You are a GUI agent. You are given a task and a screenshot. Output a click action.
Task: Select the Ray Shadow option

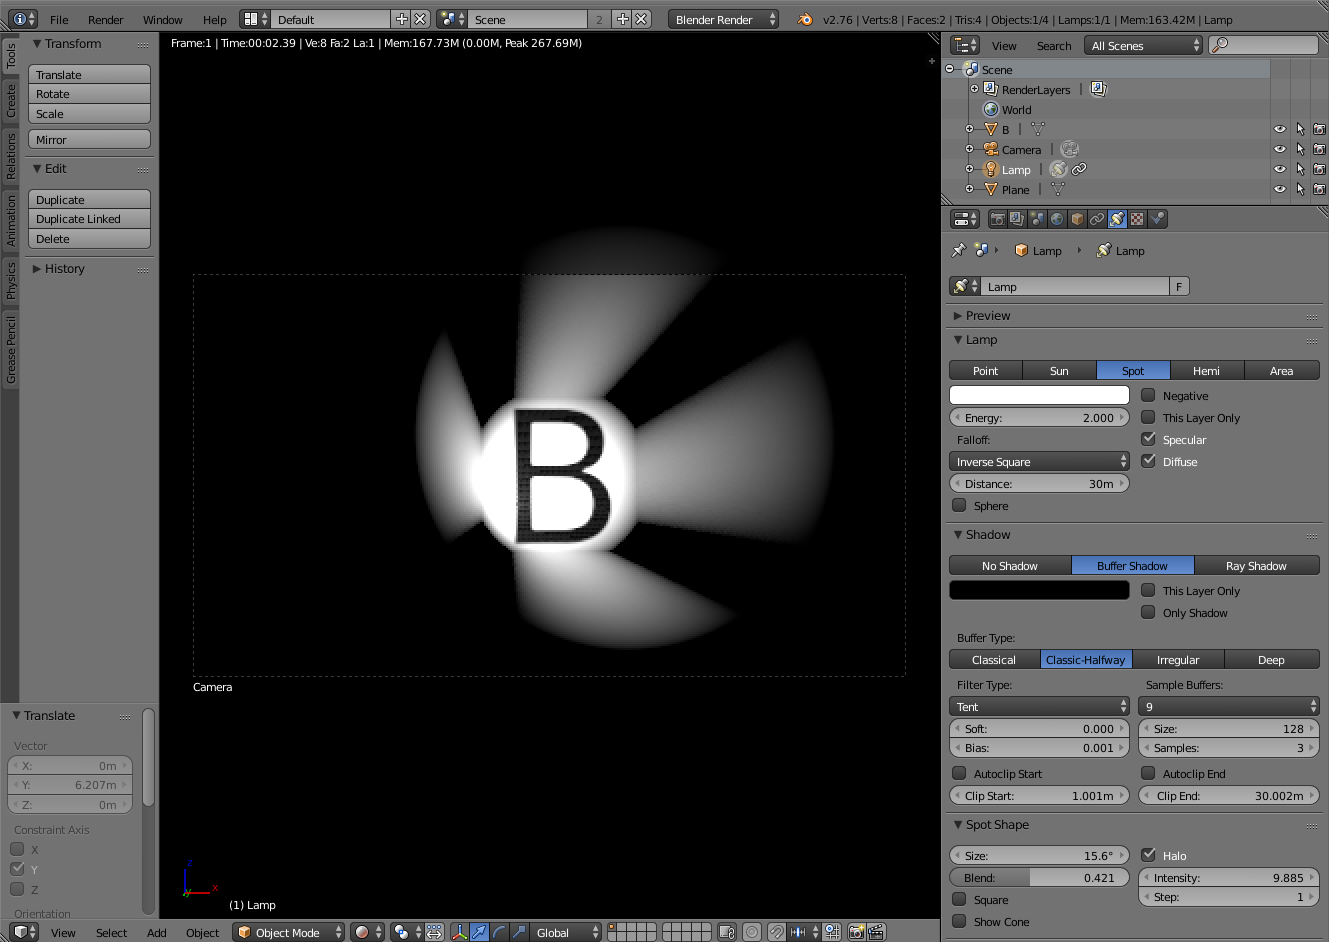[1256, 565]
